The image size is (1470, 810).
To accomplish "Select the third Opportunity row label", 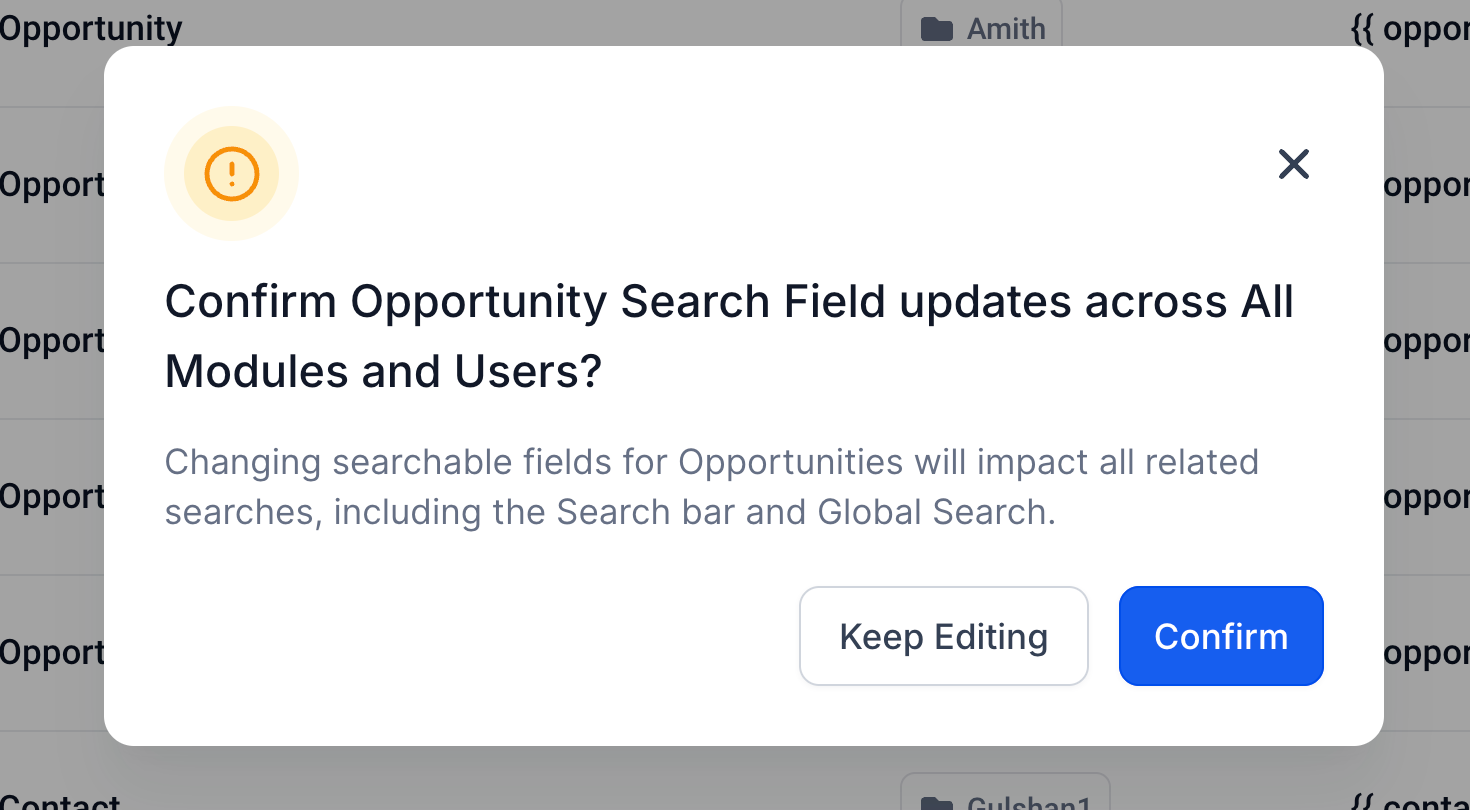I will click(52, 341).
